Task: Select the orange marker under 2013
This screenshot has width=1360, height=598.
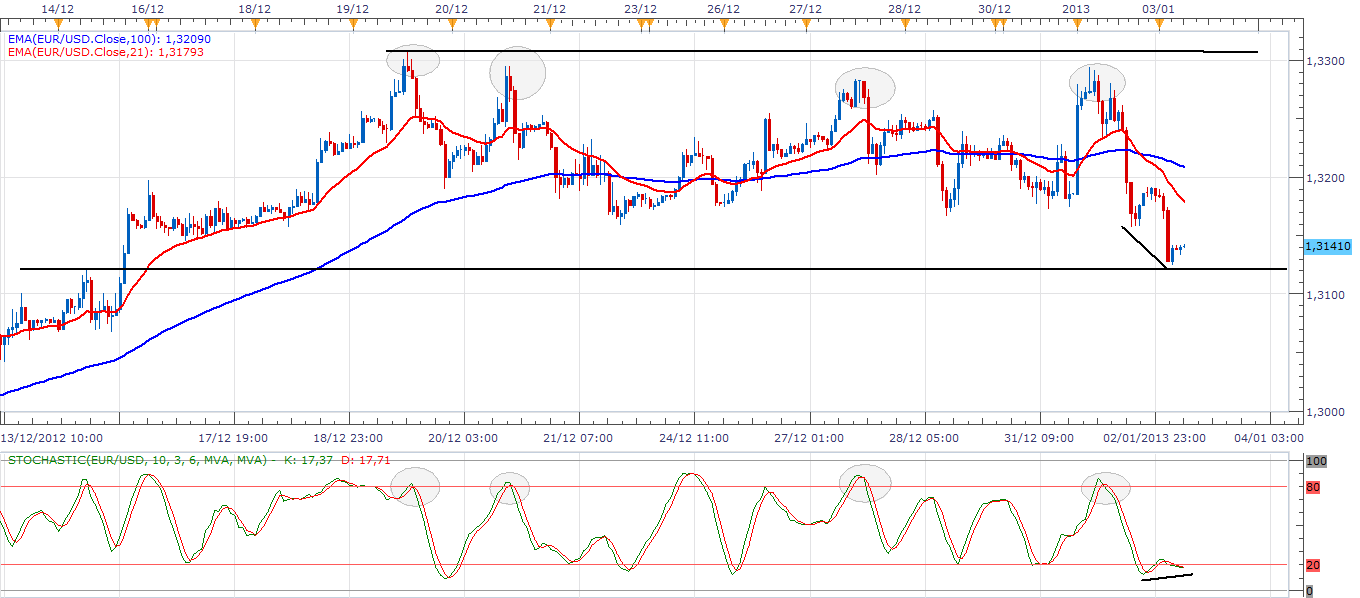Action: (x=1075, y=22)
